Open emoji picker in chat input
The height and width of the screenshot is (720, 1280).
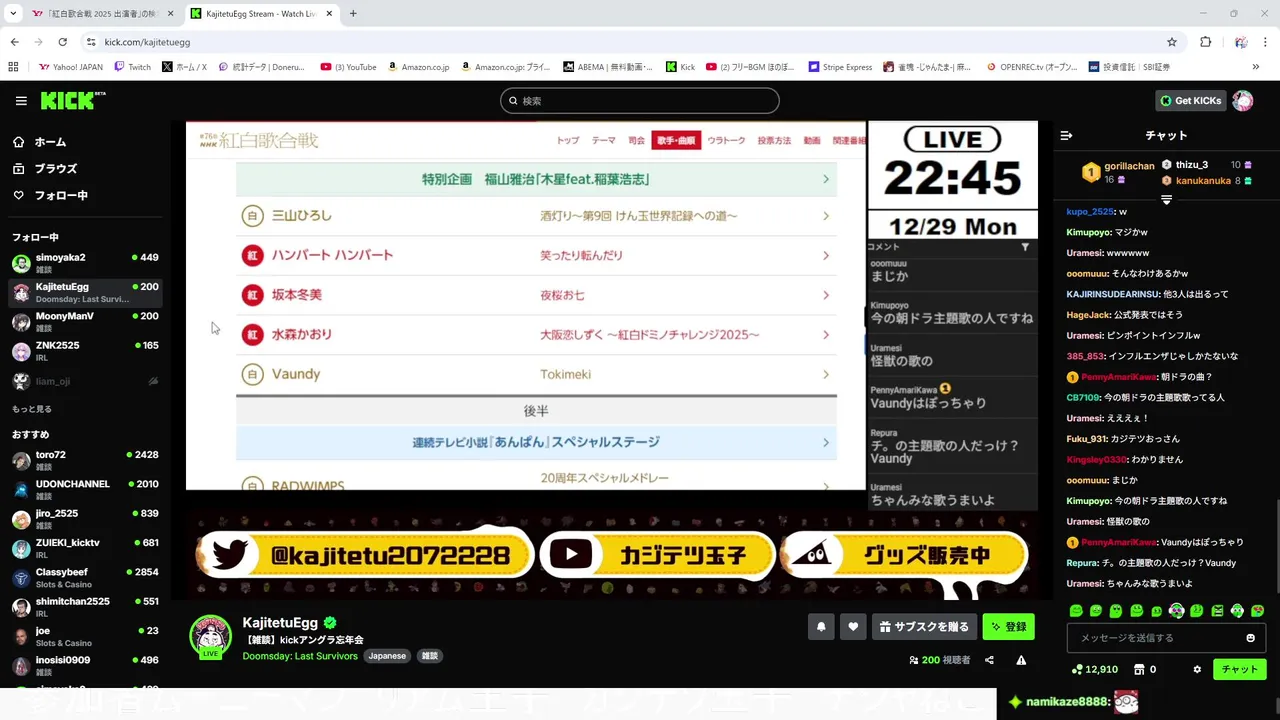click(x=1250, y=638)
